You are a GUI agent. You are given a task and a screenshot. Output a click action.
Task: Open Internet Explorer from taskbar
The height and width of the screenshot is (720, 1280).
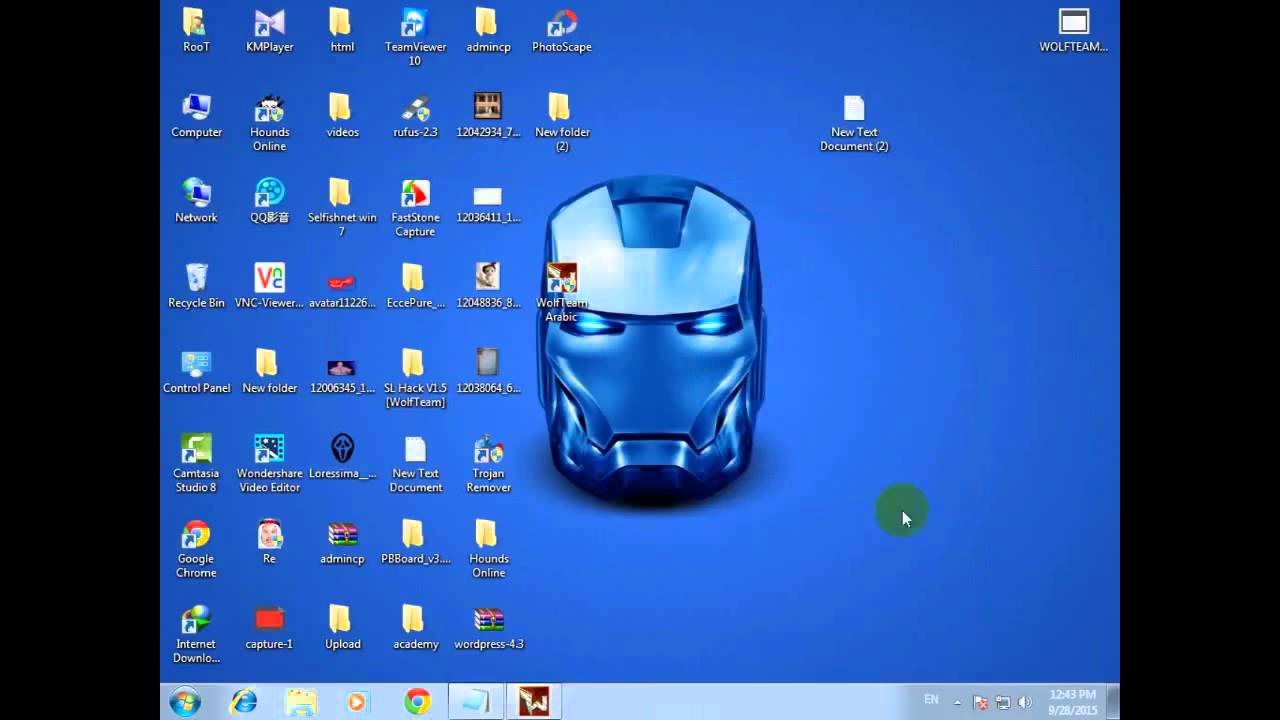(243, 702)
